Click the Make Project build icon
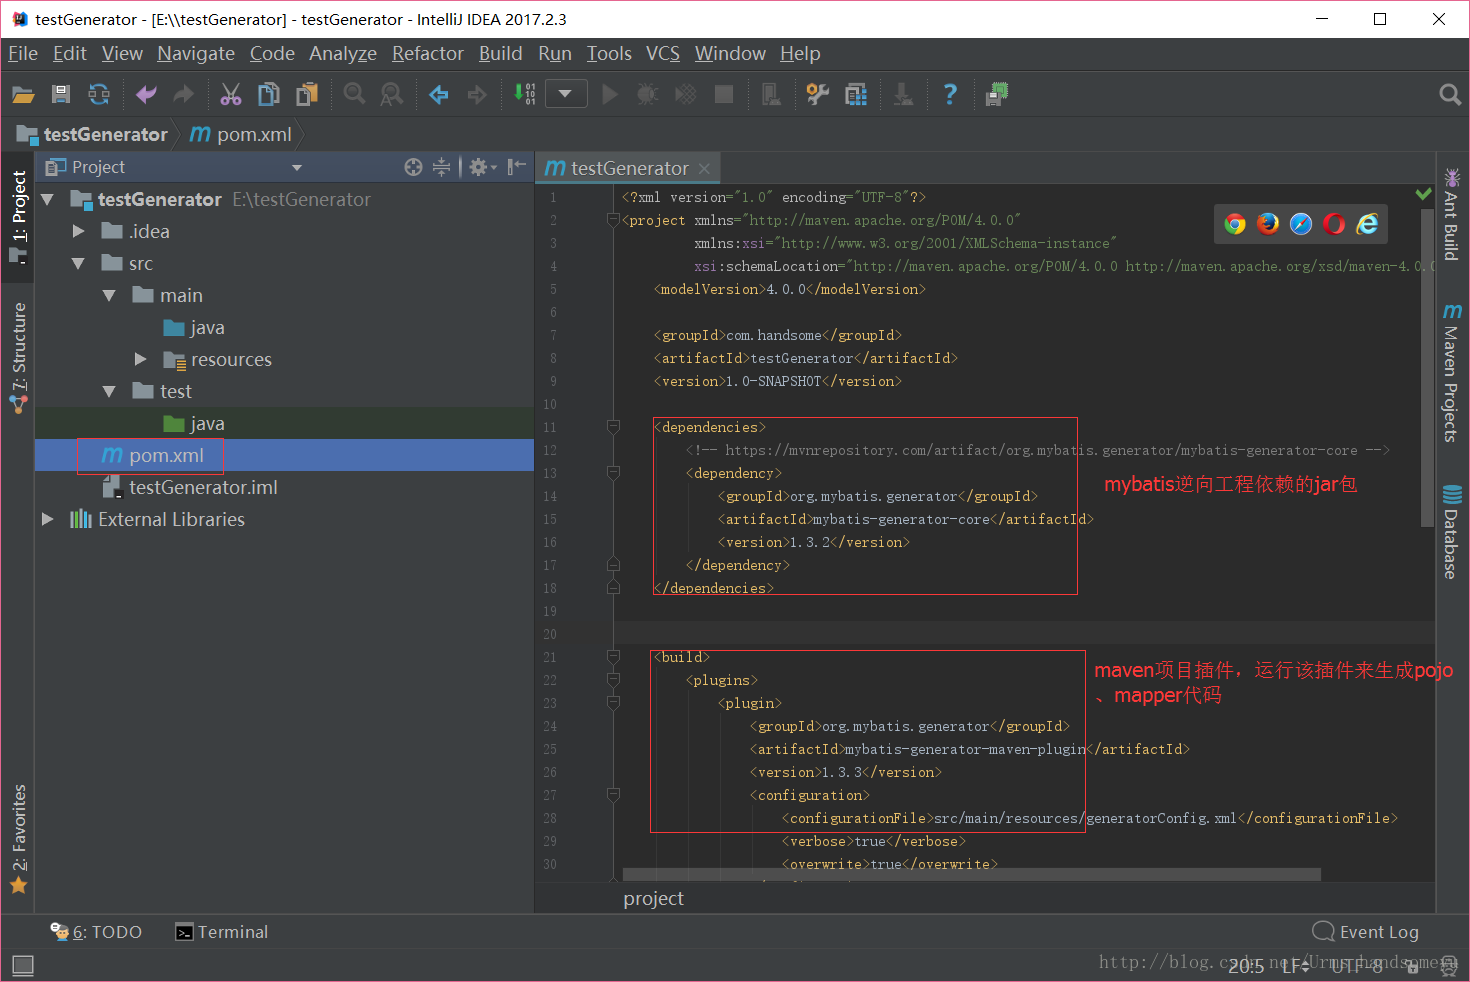 tap(524, 95)
